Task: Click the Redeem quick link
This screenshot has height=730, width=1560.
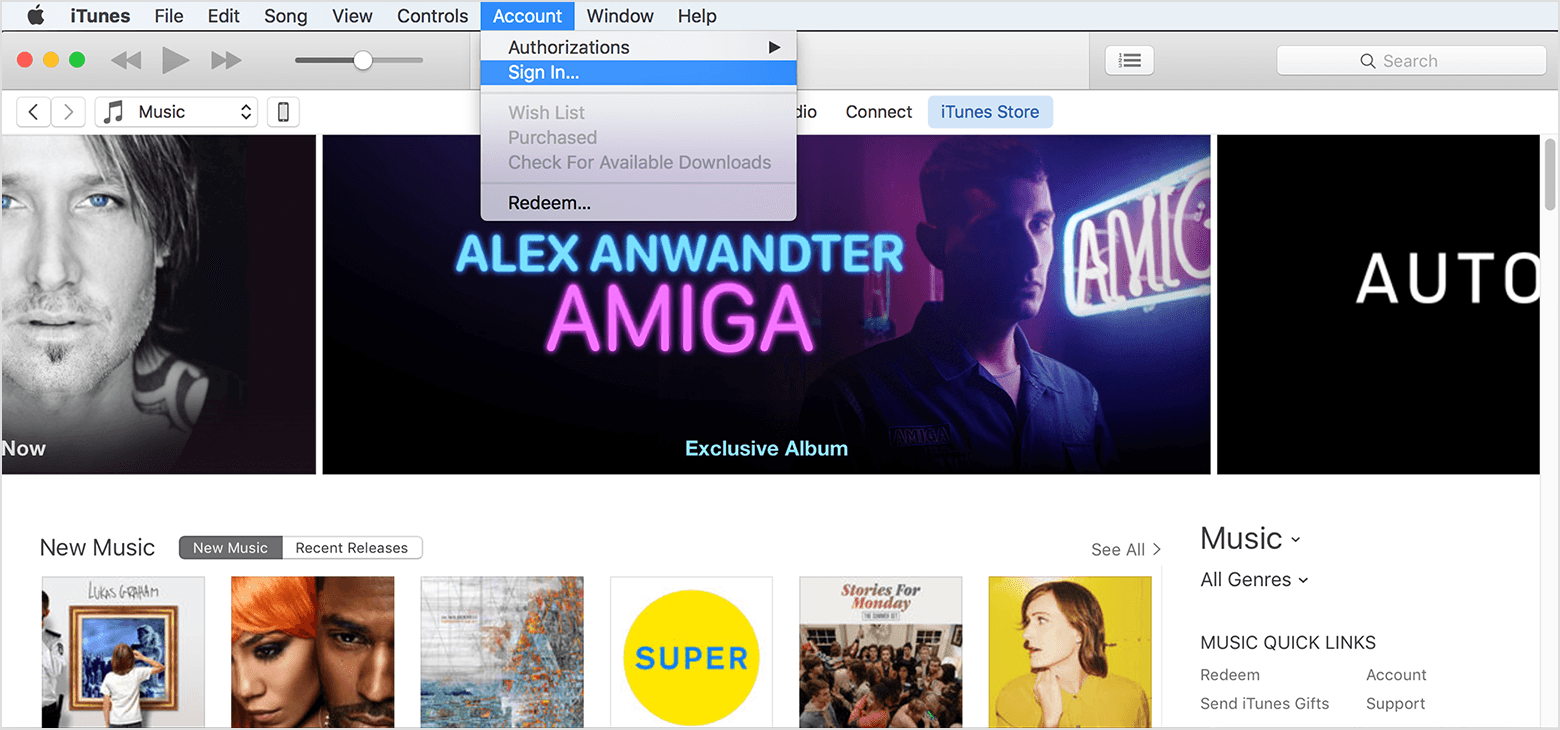Action: pyautogui.click(x=1230, y=675)
